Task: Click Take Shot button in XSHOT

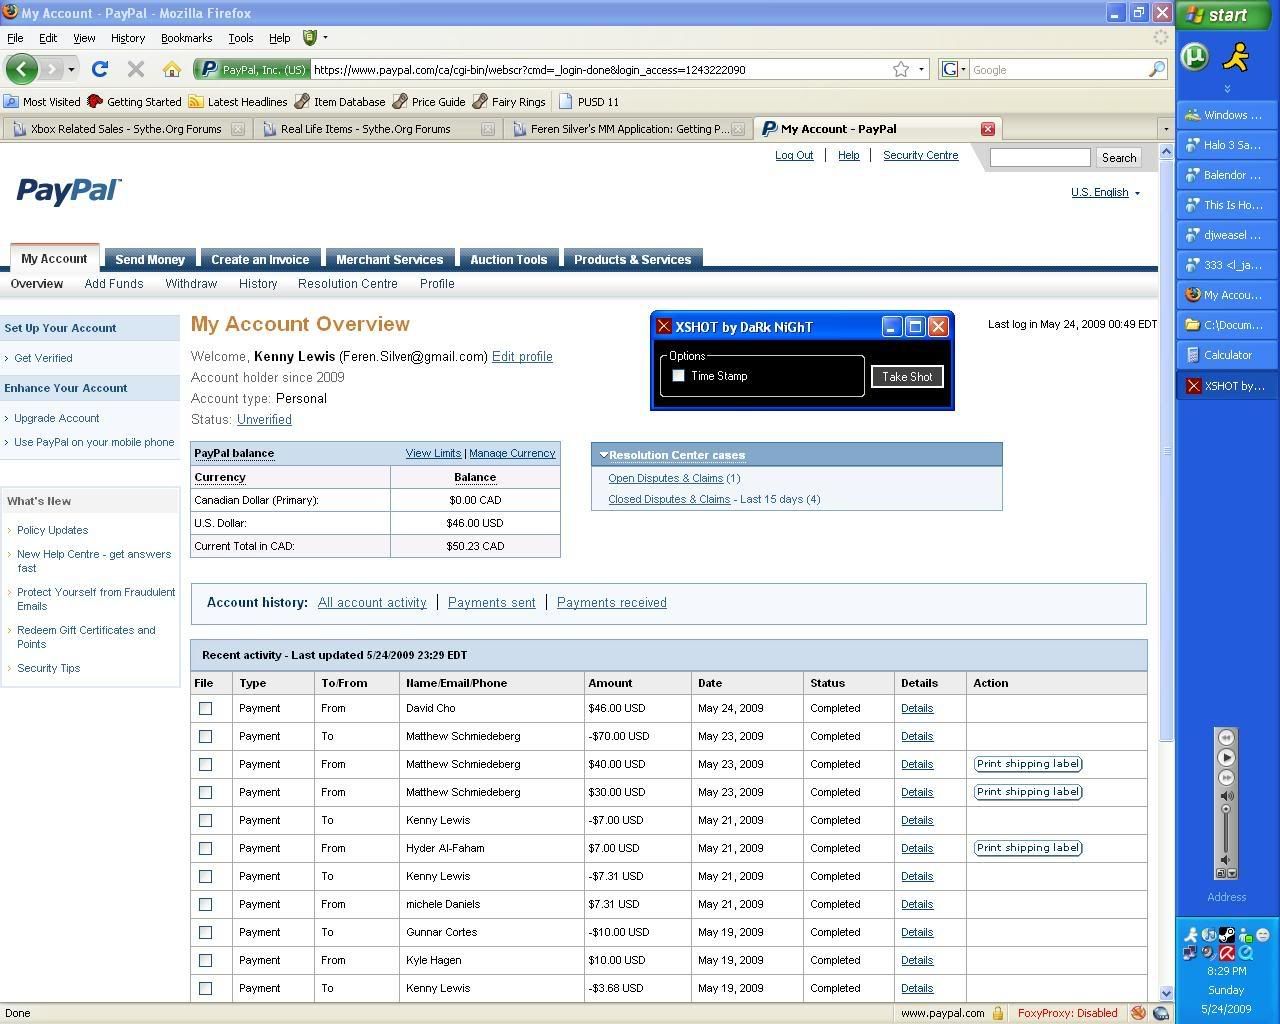Action: point(907,376)
